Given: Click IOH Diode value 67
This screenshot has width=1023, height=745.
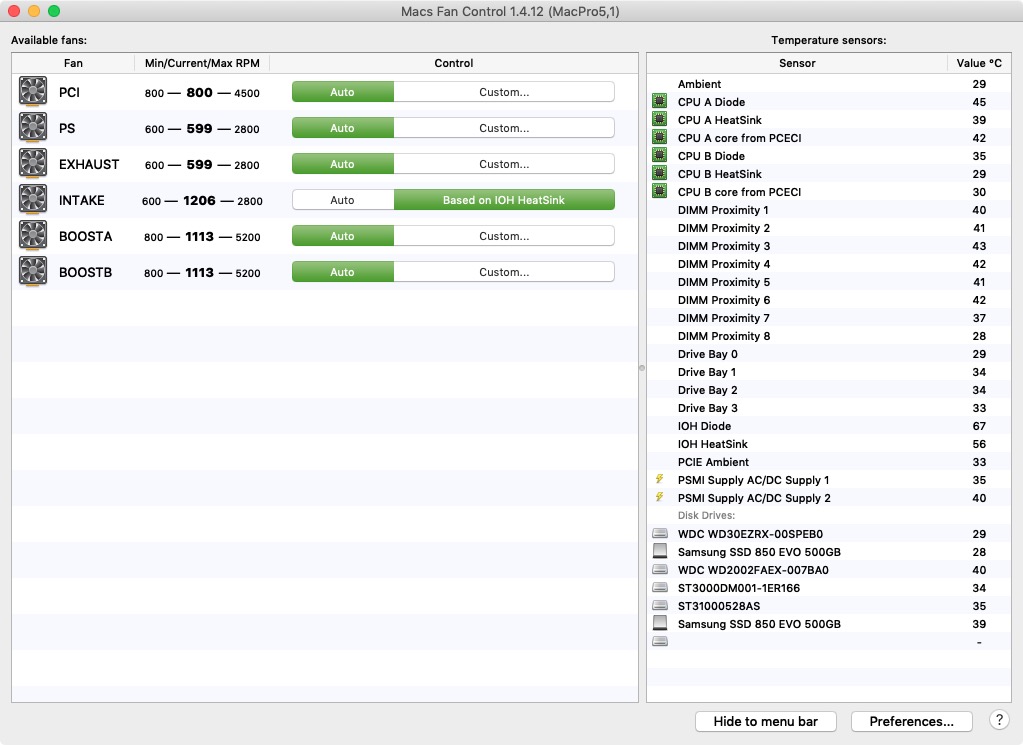Looking at the screenshot, I should 979,425.
